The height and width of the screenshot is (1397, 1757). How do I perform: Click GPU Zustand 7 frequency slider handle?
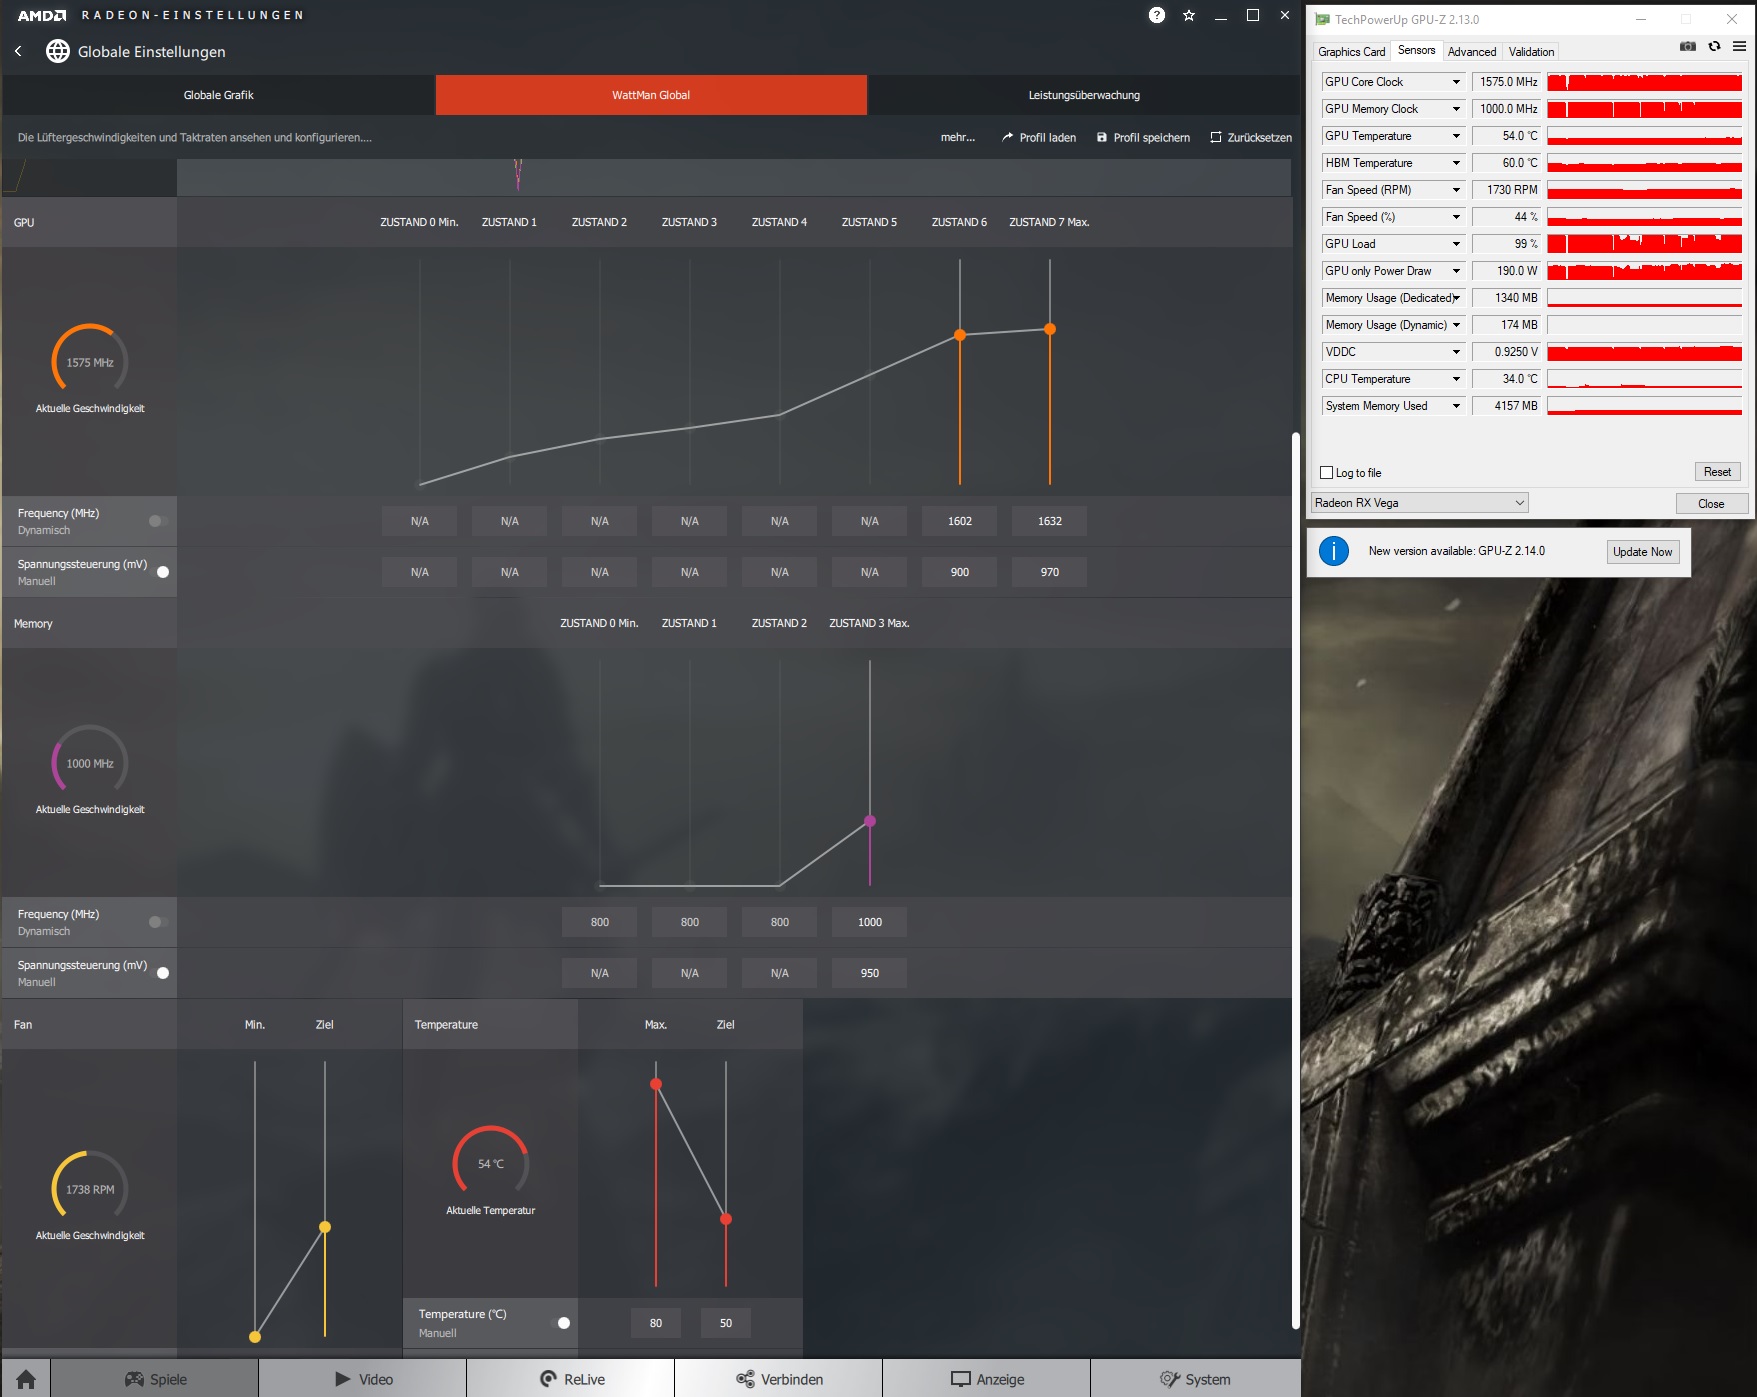[1050, 329]
